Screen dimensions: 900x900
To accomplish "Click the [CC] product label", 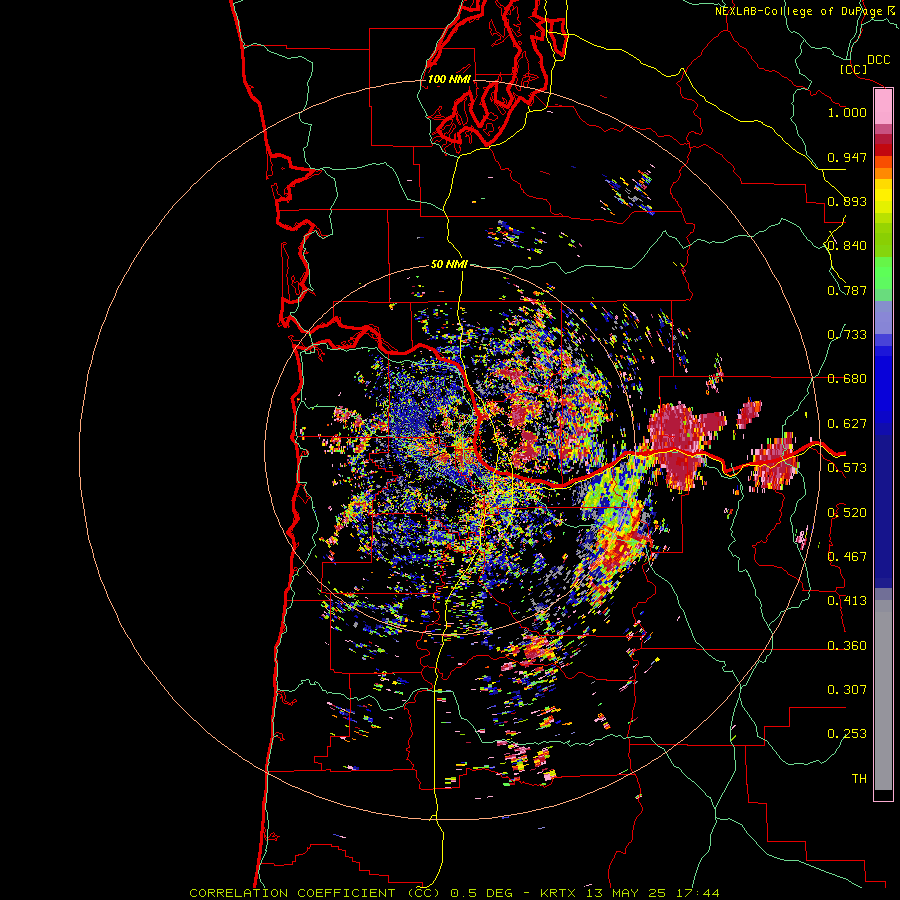I will (853, 69).
